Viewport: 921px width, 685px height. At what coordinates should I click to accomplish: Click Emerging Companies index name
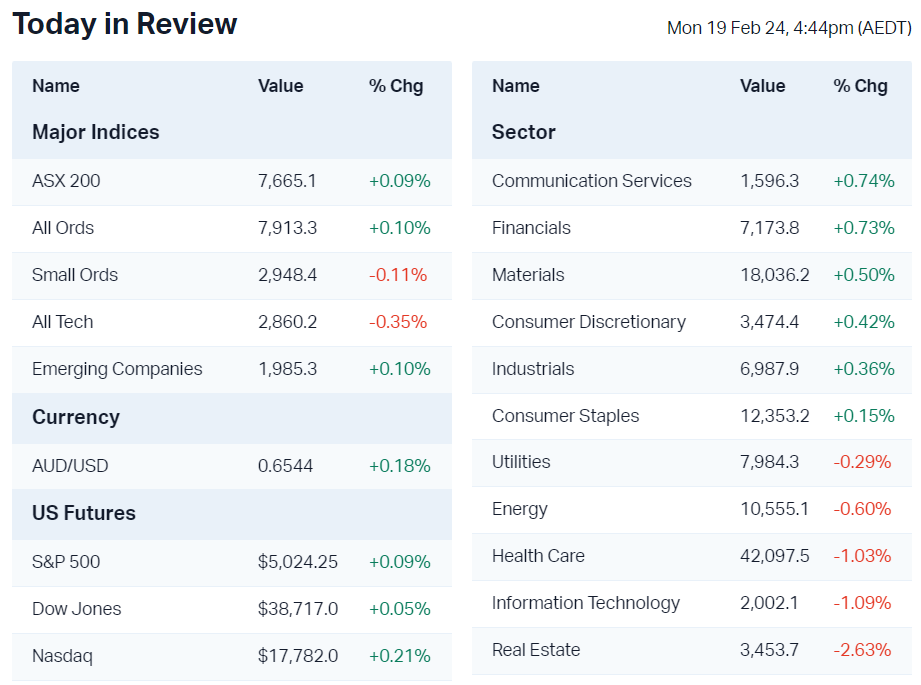tap(117, 369)
